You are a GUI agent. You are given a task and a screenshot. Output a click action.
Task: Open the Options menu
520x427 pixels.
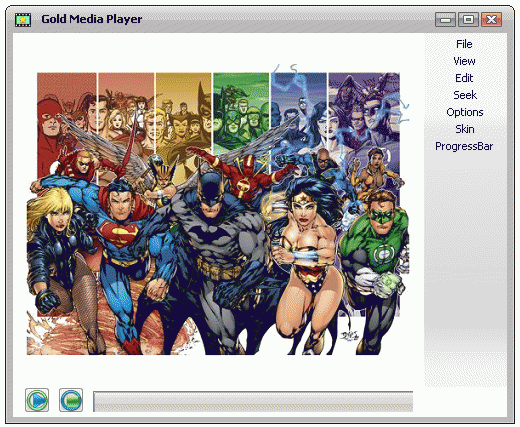click(465, 112)
